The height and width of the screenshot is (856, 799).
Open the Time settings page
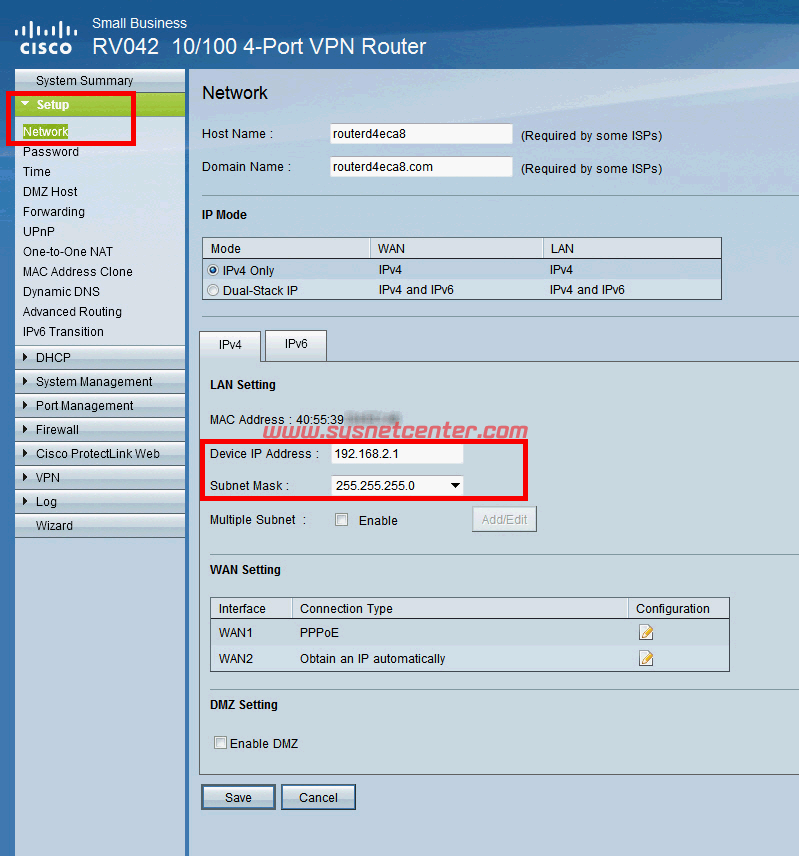pos(37,171)
